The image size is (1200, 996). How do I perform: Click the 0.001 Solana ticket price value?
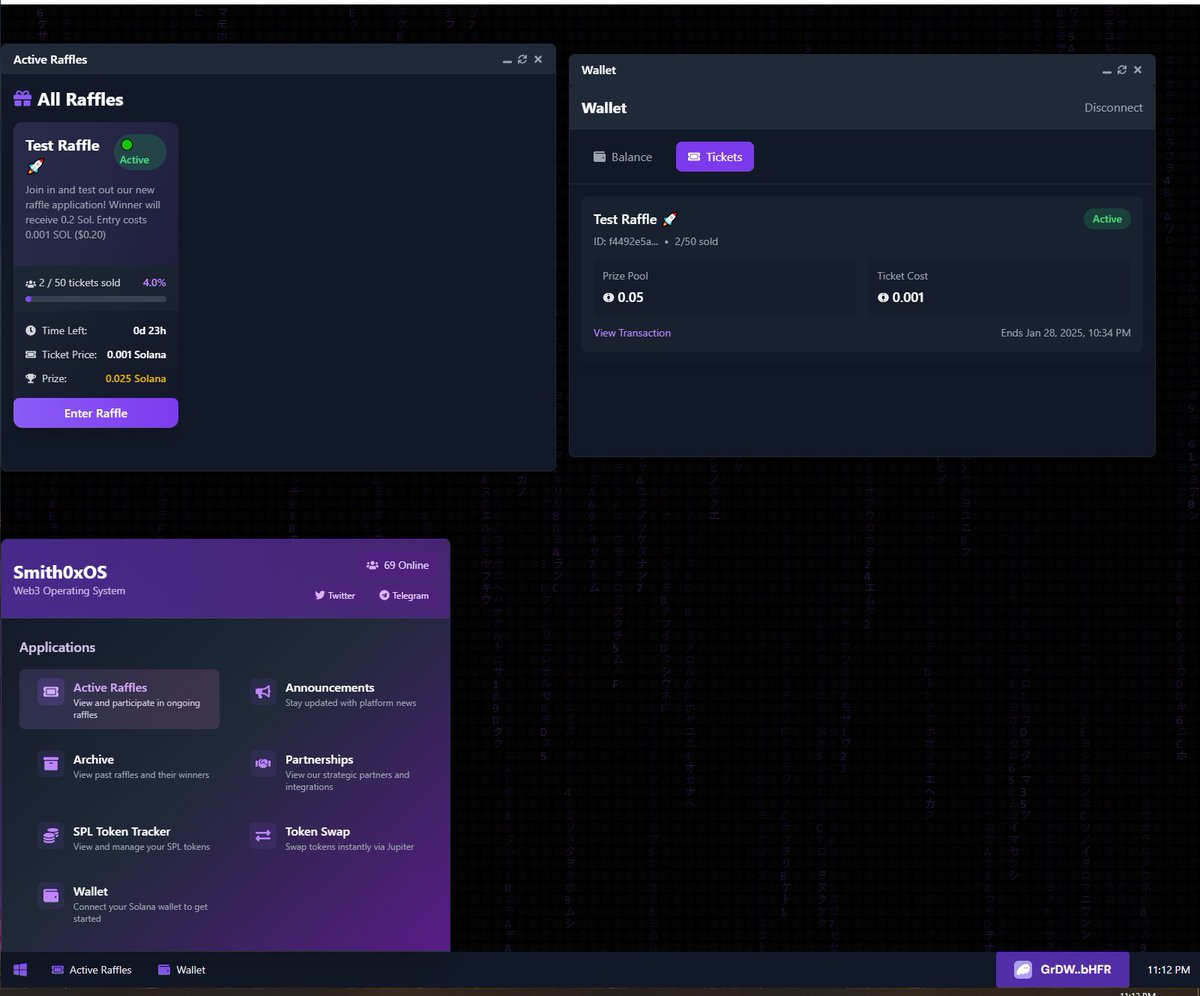coord(137,354)
